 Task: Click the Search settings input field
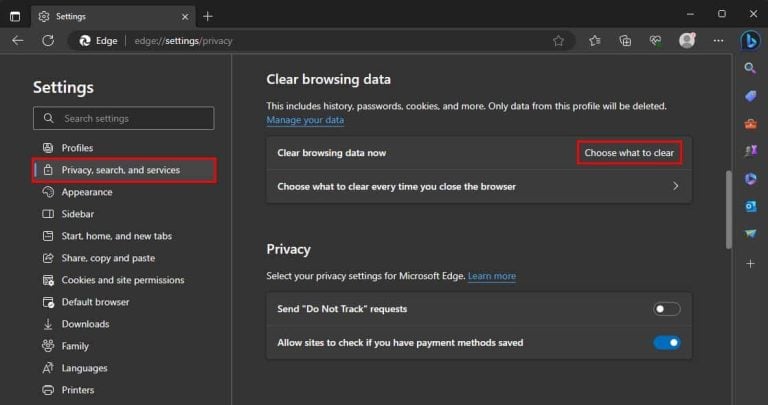tap(124, 118)
